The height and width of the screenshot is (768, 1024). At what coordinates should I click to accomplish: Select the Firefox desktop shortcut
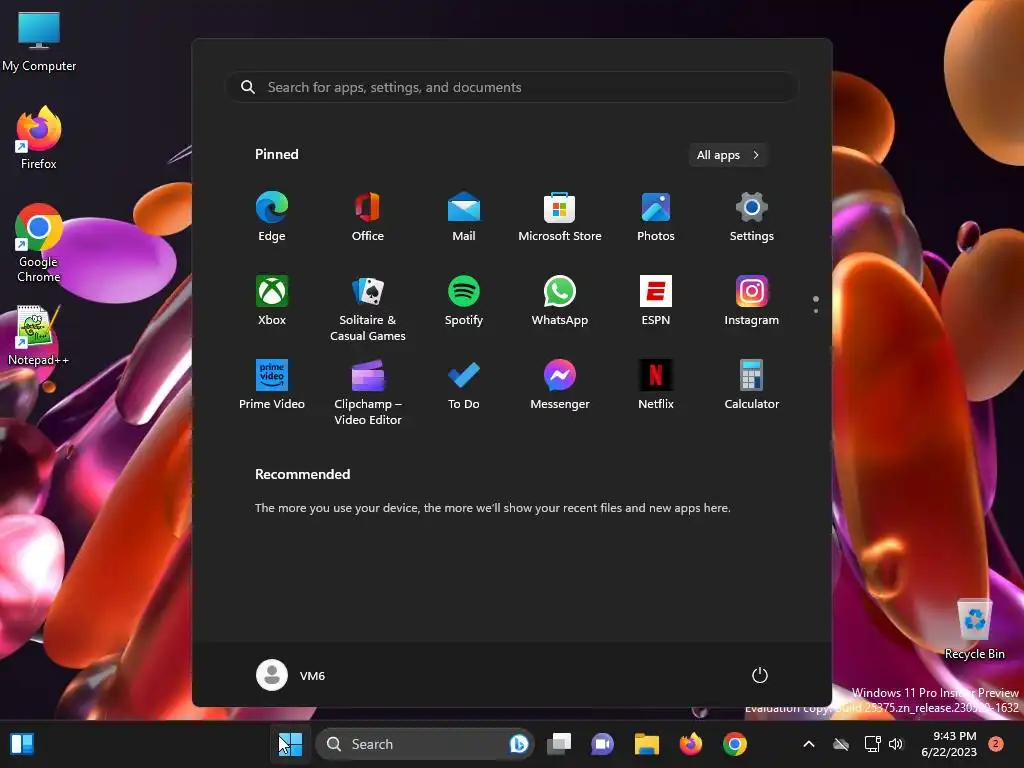[39, 138]
